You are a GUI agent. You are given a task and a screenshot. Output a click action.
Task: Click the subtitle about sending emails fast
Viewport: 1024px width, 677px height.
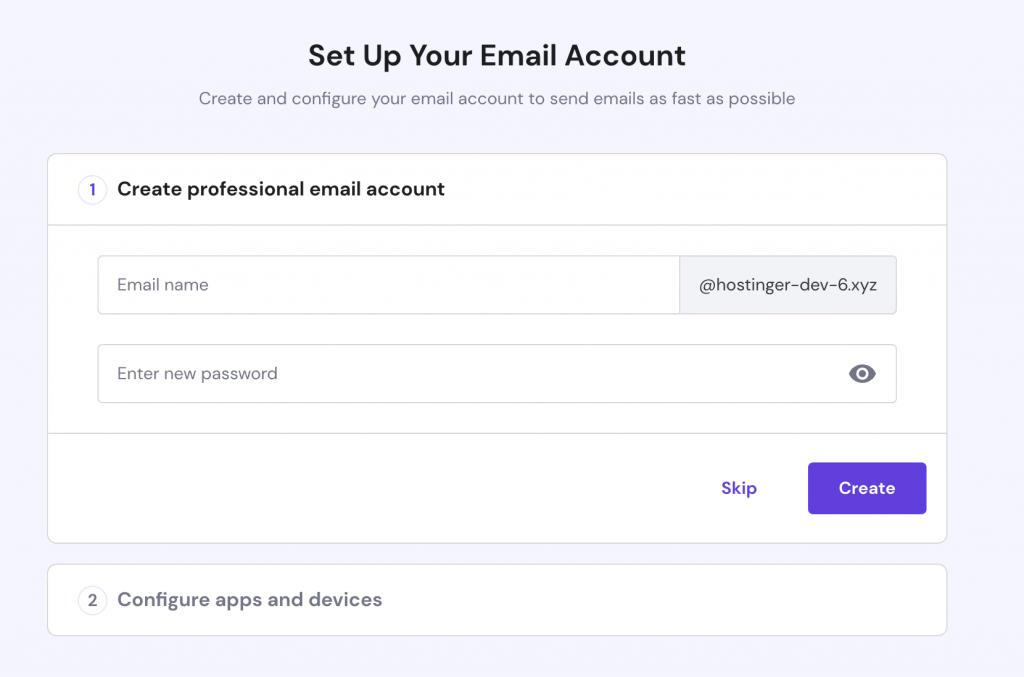pos(497,99)
